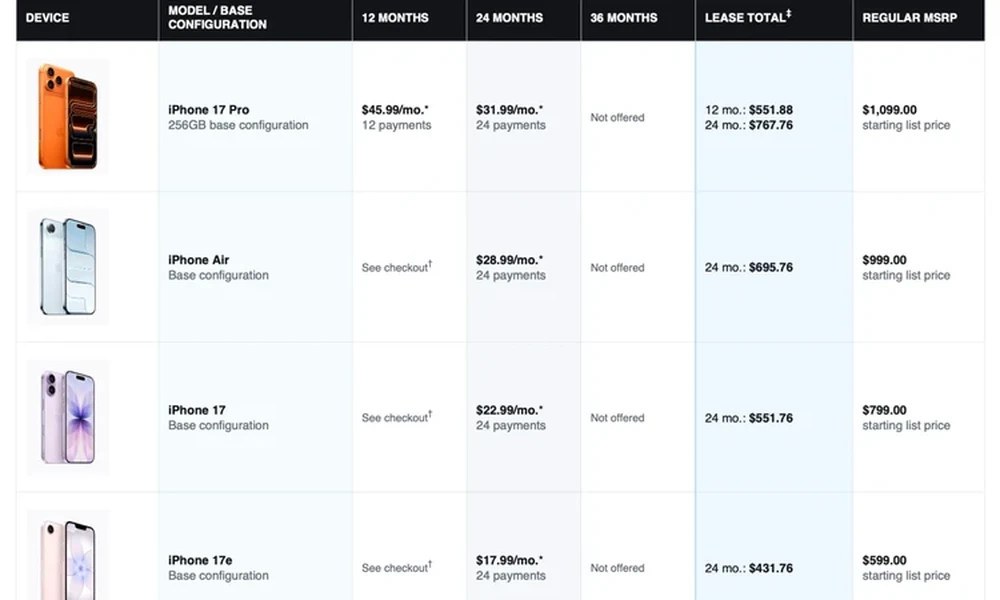The image size is (1000, 600).
Task: Click See checkout for iPhone 17
Action: 397,417
